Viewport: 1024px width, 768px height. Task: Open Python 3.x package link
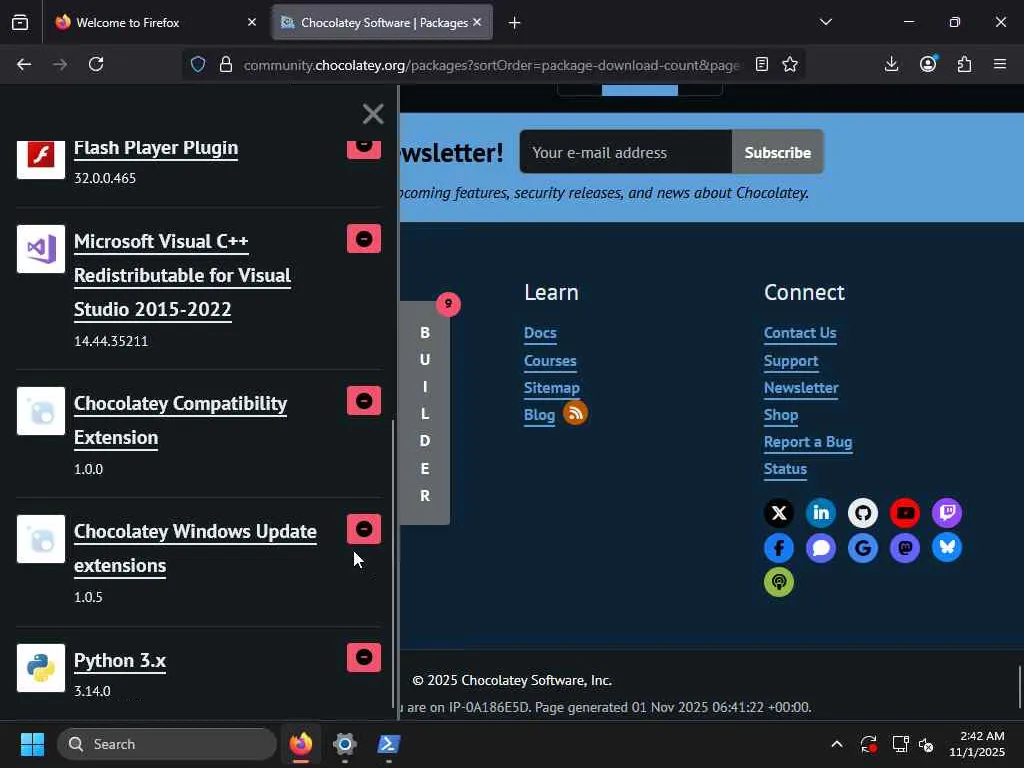120,661
